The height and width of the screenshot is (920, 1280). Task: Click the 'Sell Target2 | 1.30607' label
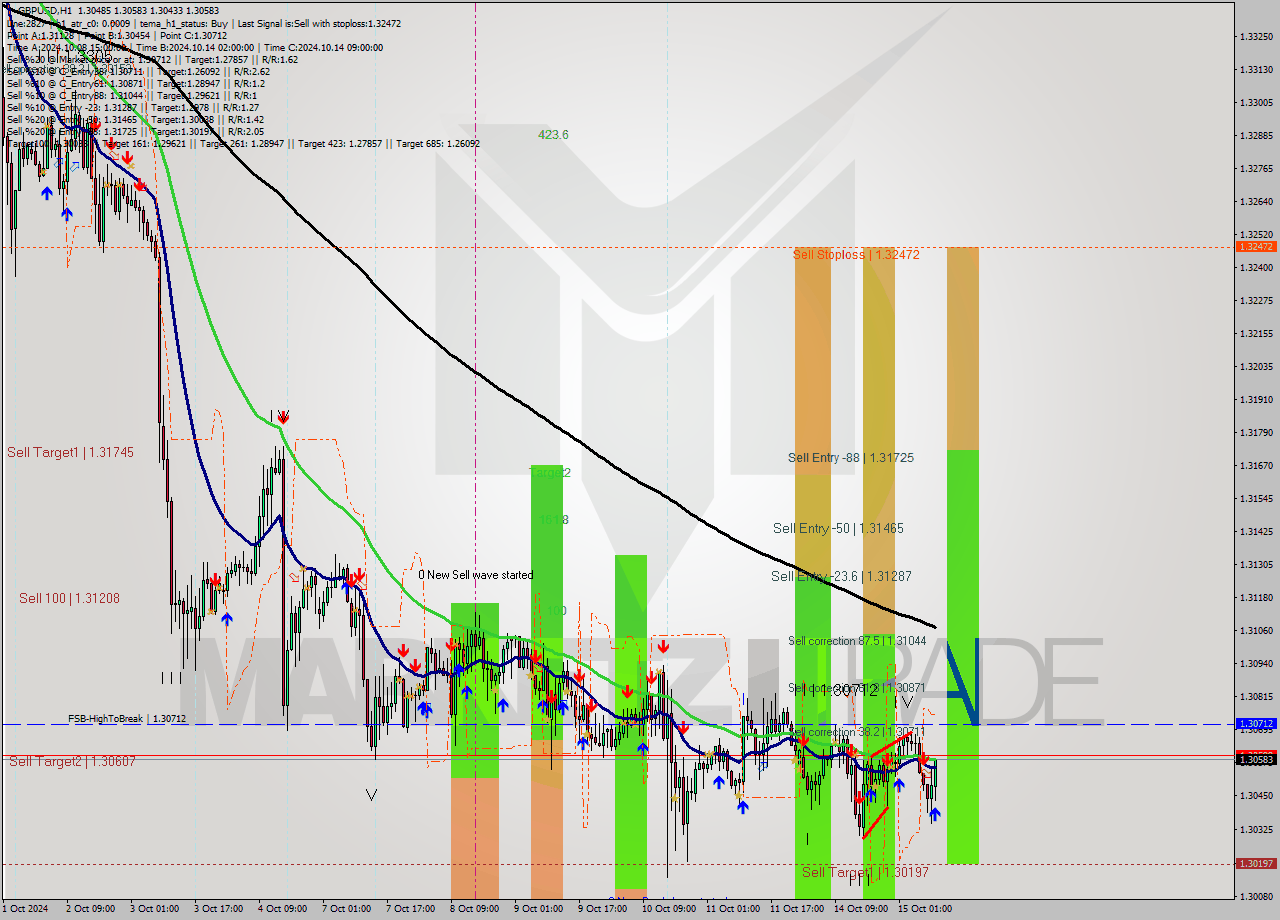click(72, 762)
